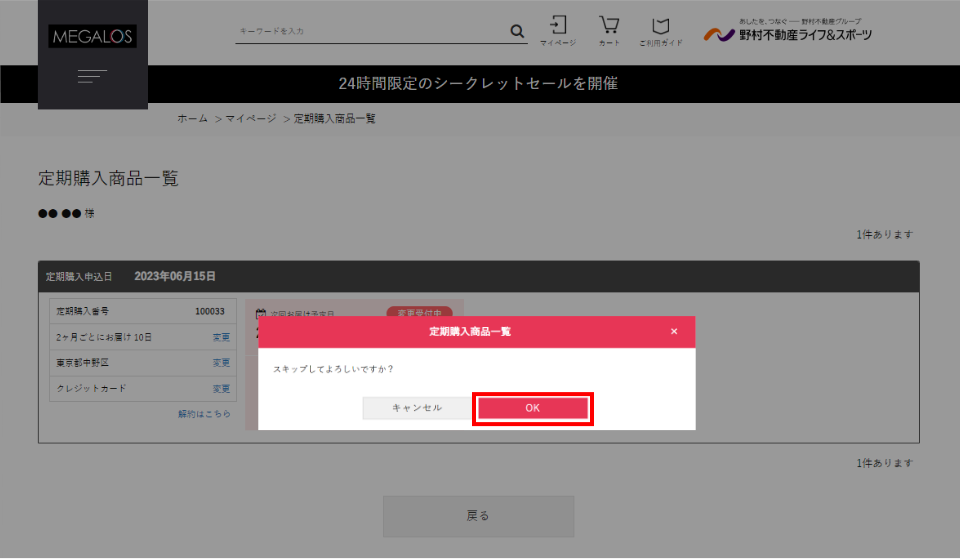
Task: Click the search magnifier icon
Action: 517,31
